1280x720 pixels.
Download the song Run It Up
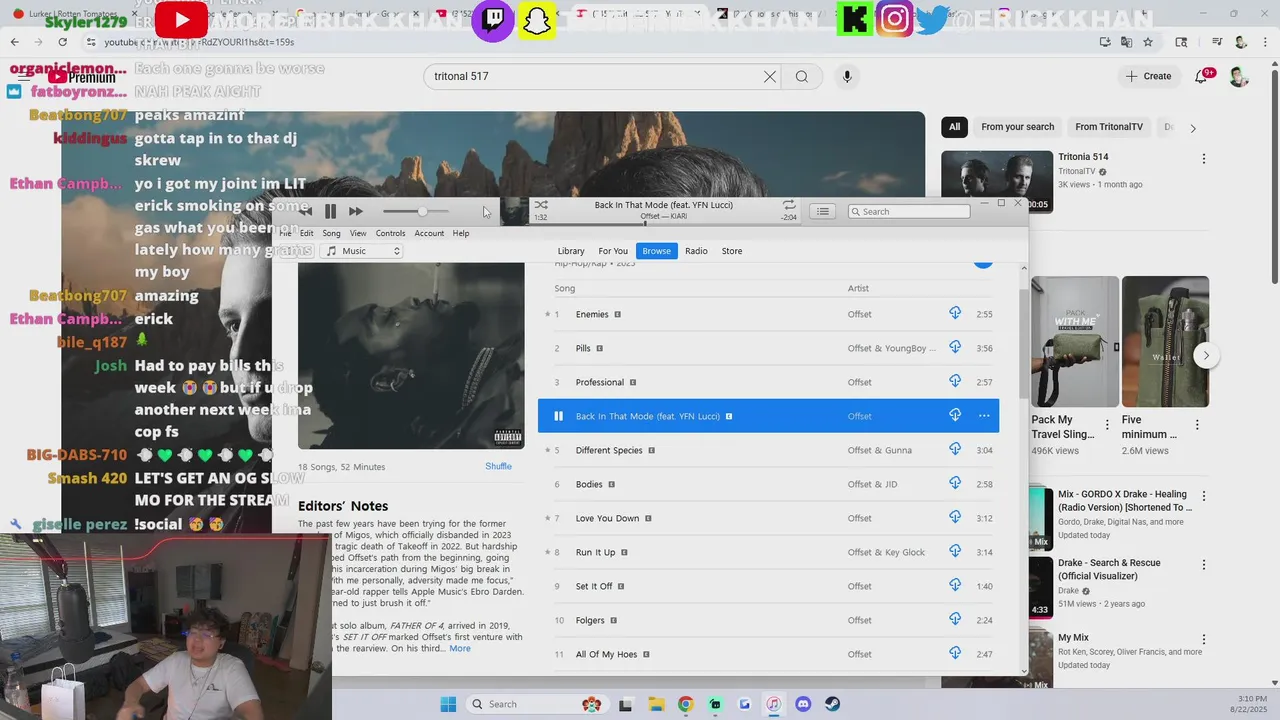click(x=955, y=551)
